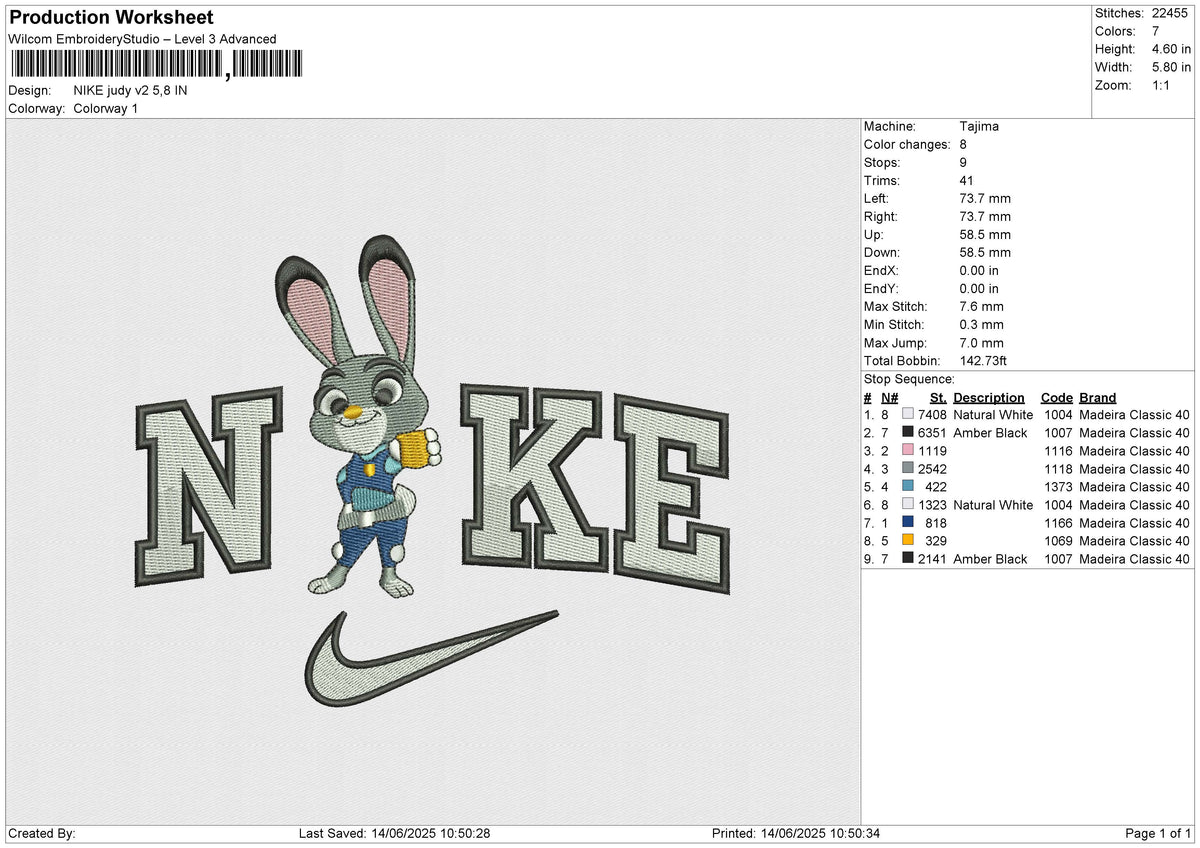Click the Up row's 58.5 mm value

(985, 234)
